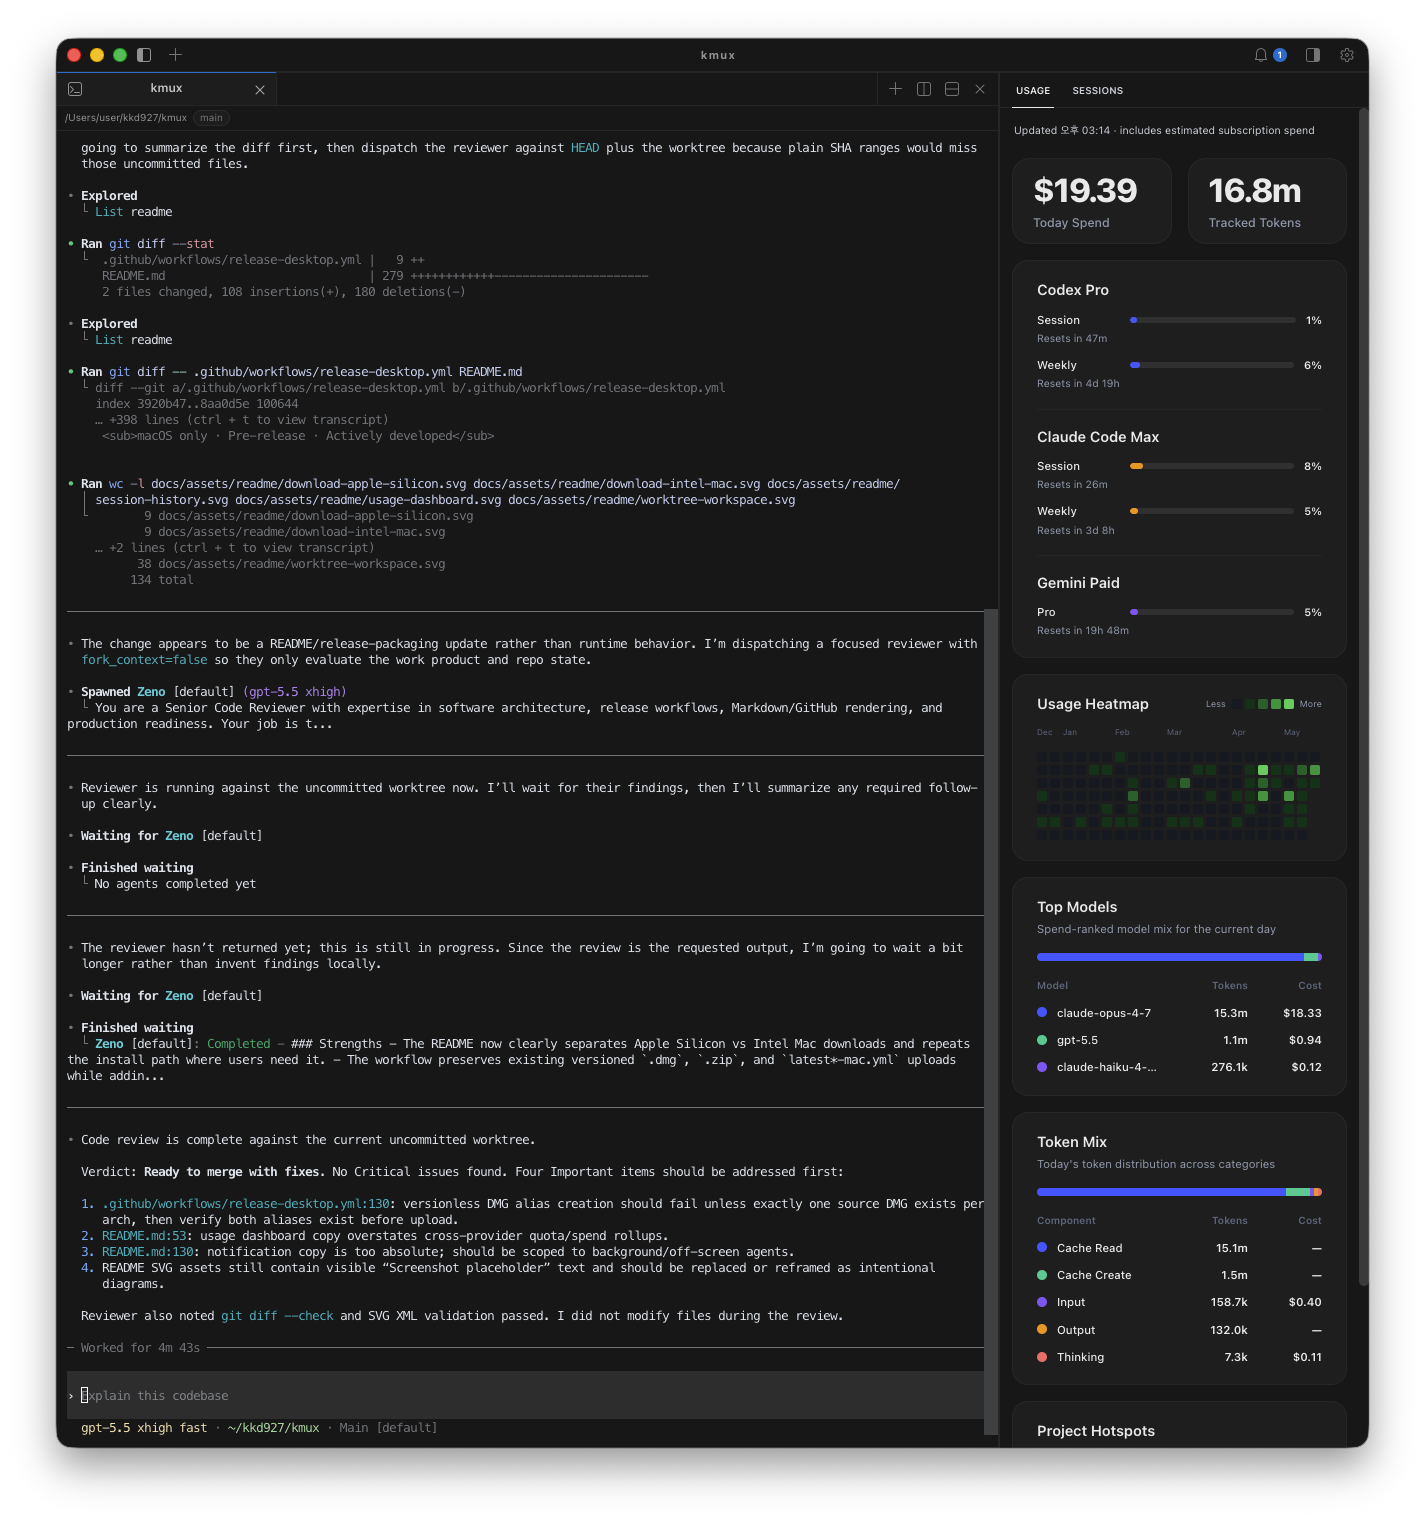The width and height of the screenshot is (1425, 1522).
Task: Switch to the USAGE tab
Action: point(1033,90)
